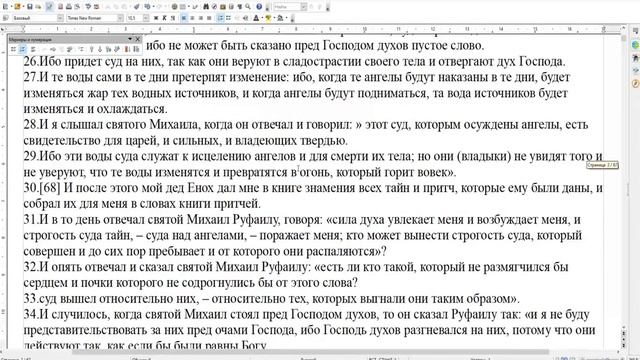Apply font color with letter A icon
The width and height of the screenshot is (640, 360).
click(256, 18)
